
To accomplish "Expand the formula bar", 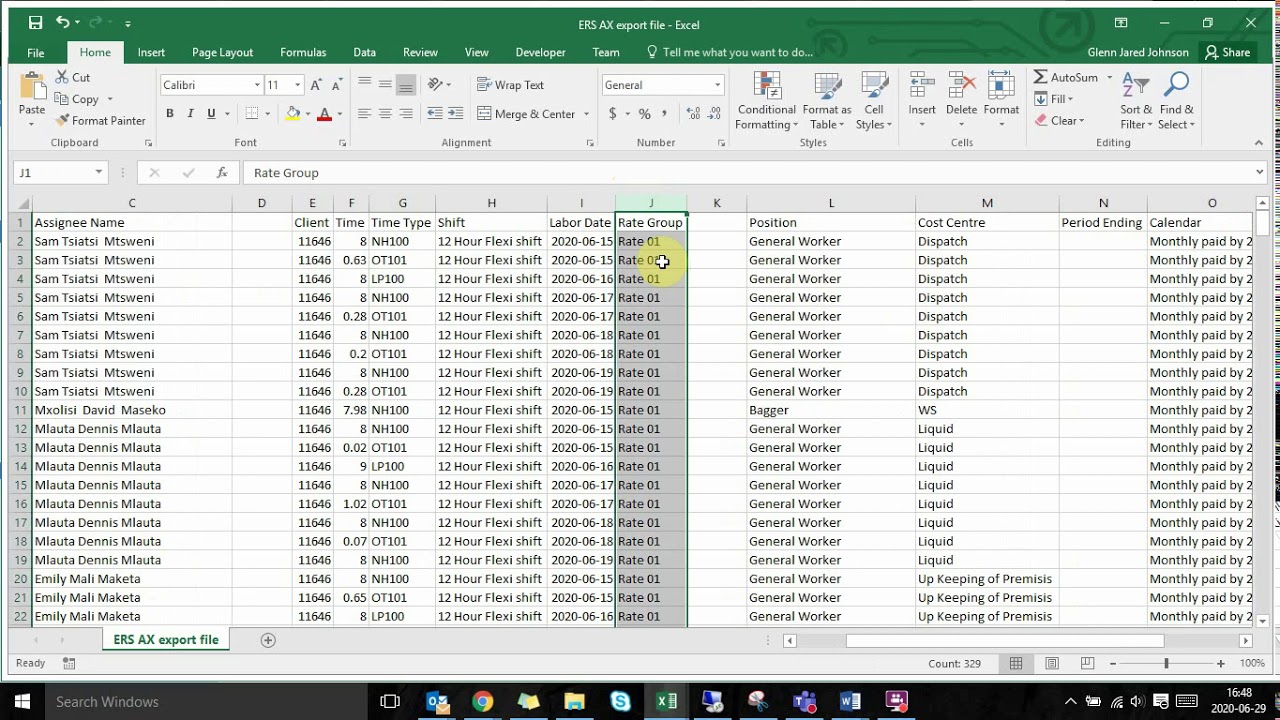I will pyautogui.click(x=1259, y=173).
